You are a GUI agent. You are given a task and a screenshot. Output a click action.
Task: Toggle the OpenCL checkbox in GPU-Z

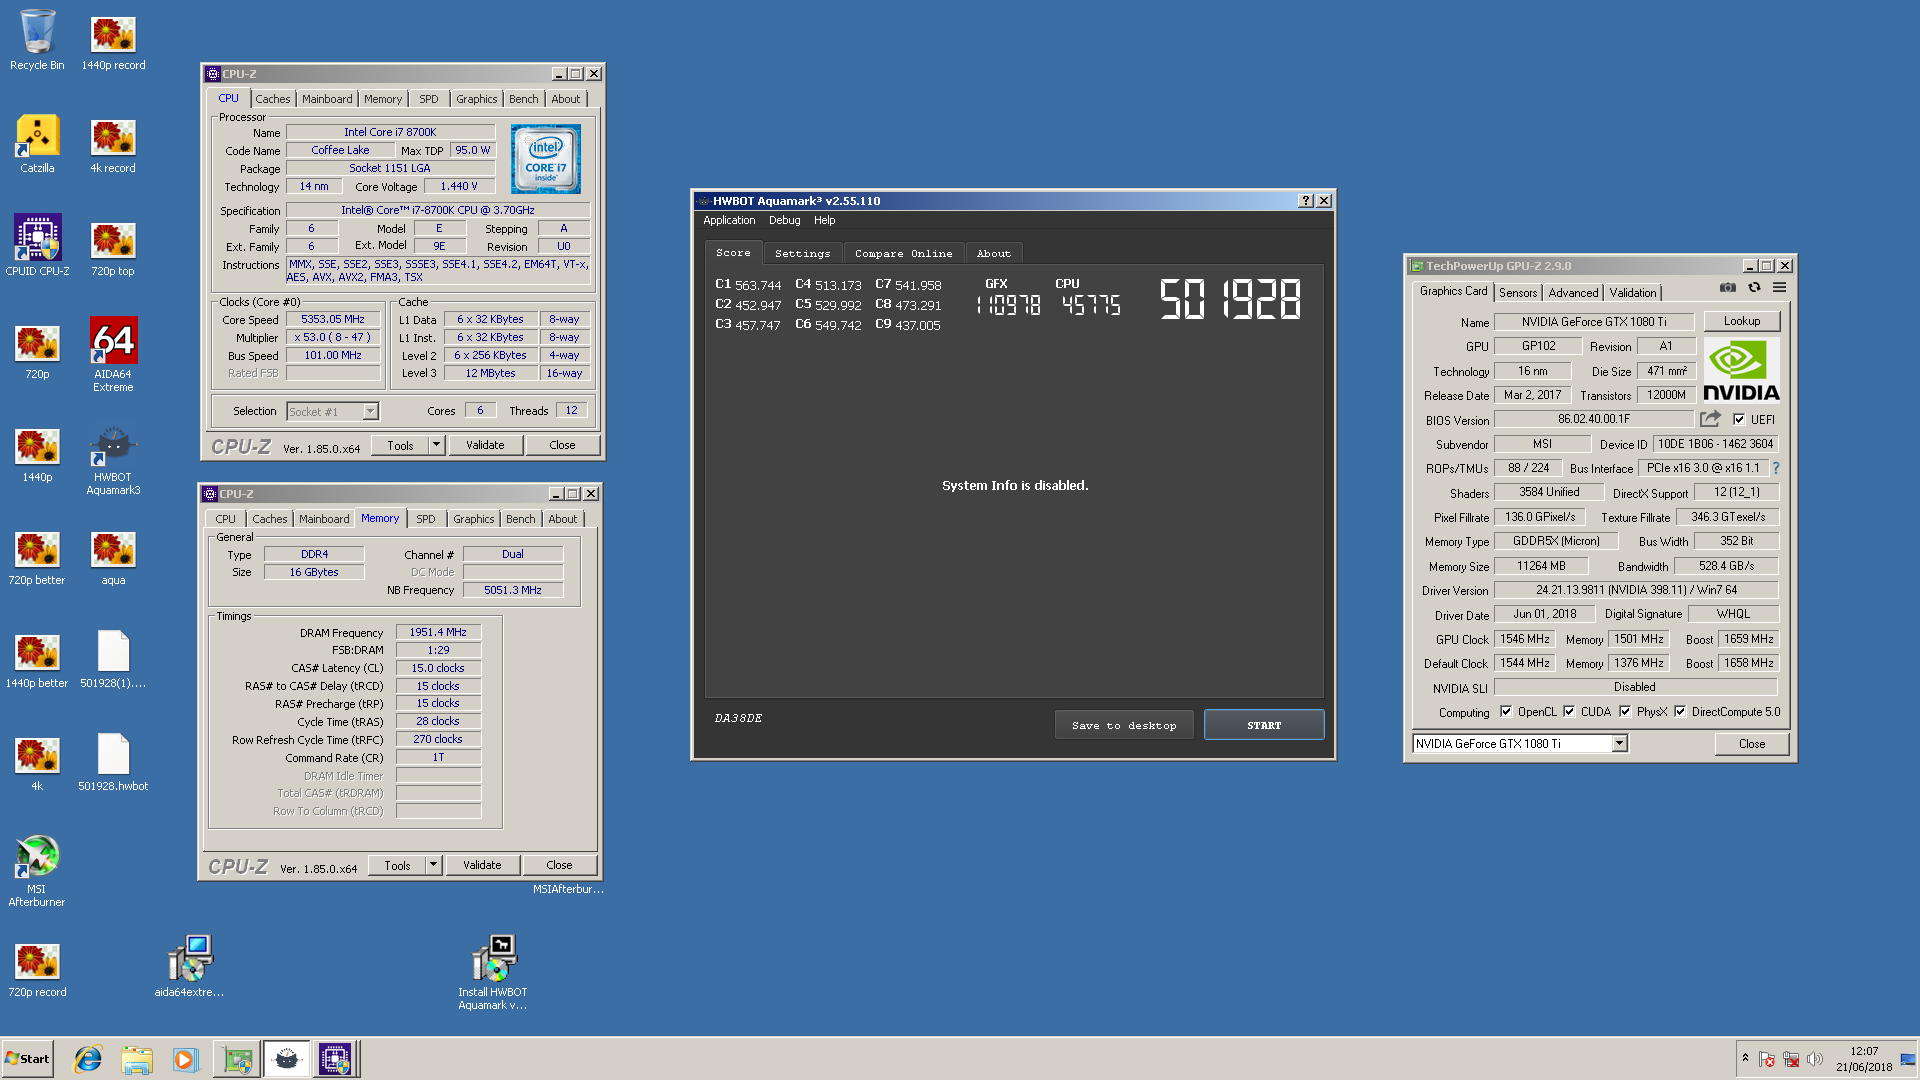point(1506,712)
